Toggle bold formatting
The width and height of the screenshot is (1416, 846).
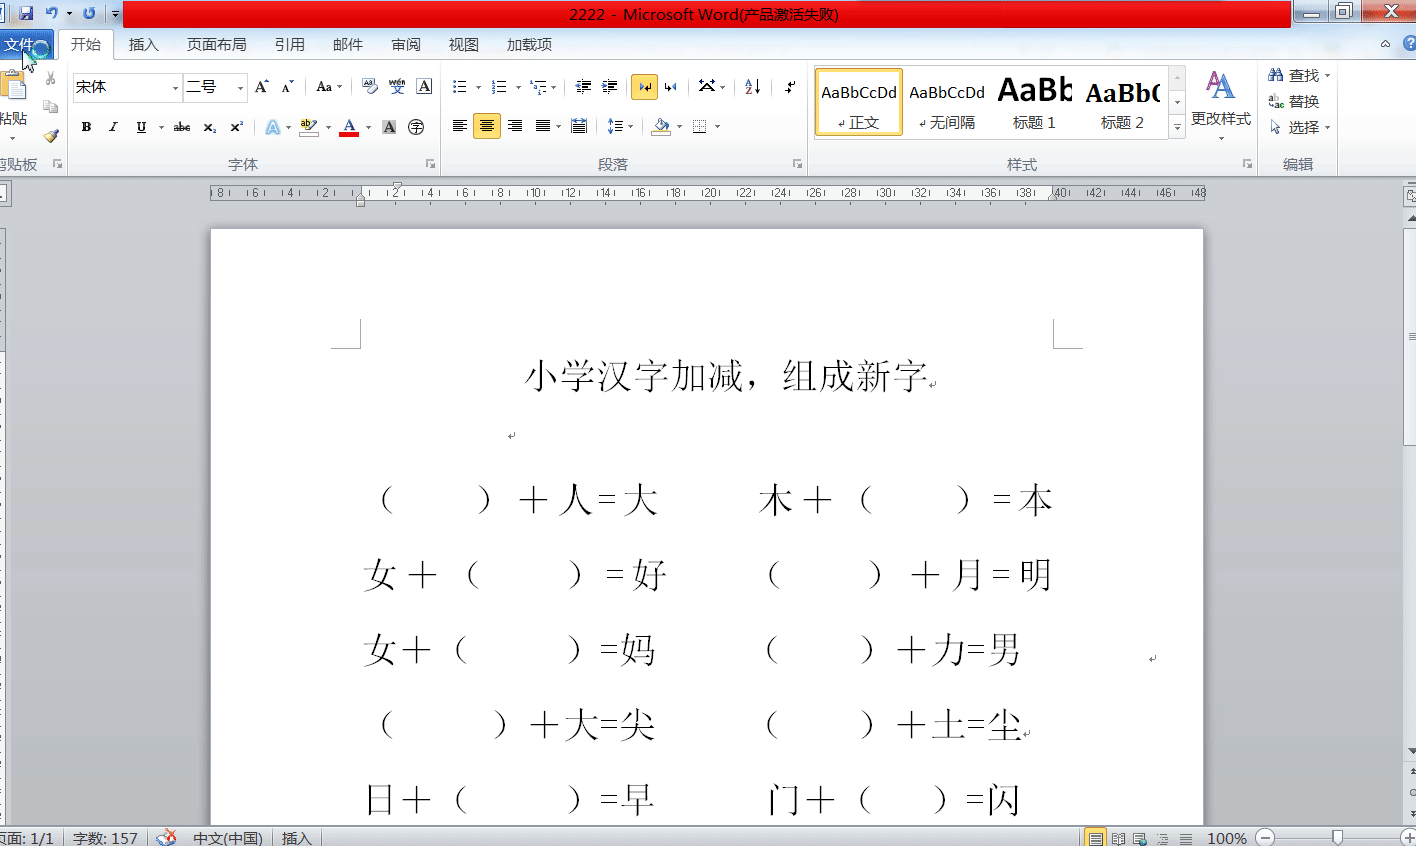tap(86, 127)
